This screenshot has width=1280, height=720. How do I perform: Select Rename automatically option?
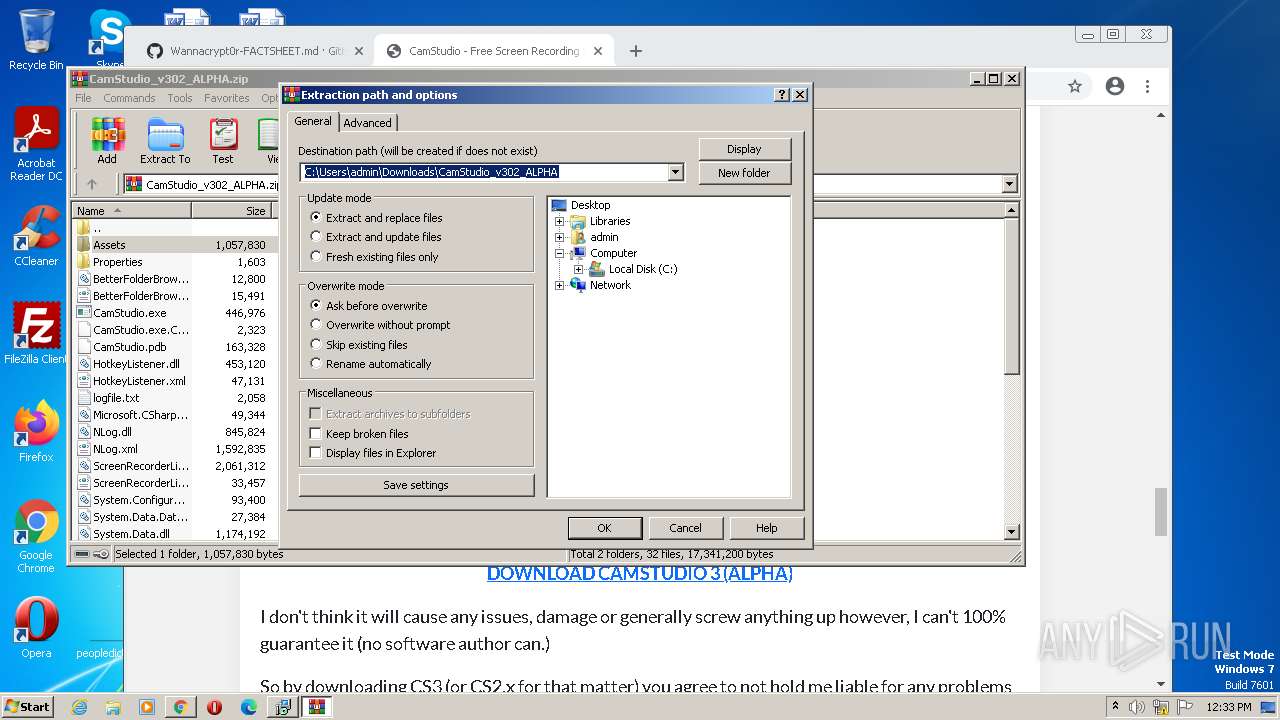370,364
